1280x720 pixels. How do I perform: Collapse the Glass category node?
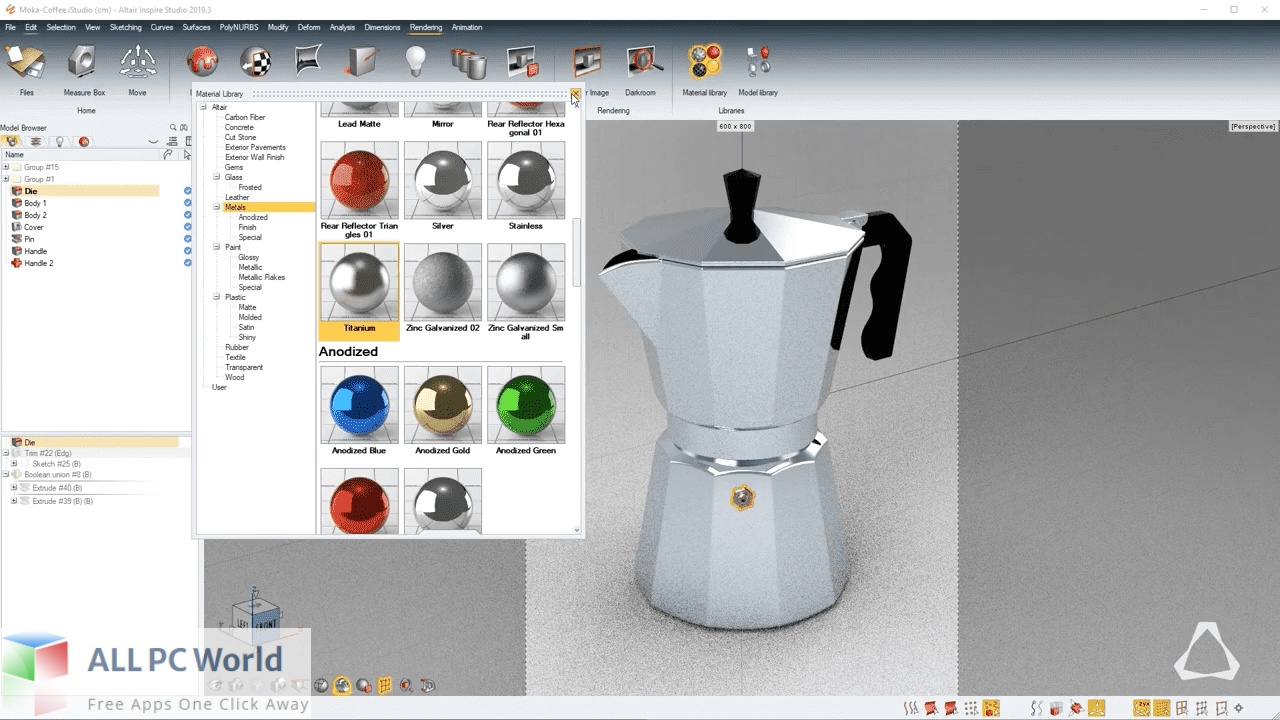click(216, 177)
